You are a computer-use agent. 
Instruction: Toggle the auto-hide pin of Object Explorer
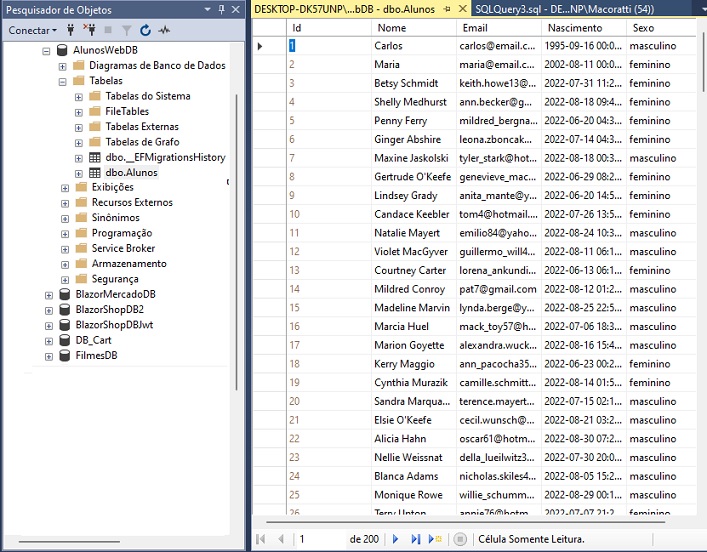pyautogui.click(x=221, y=9)
